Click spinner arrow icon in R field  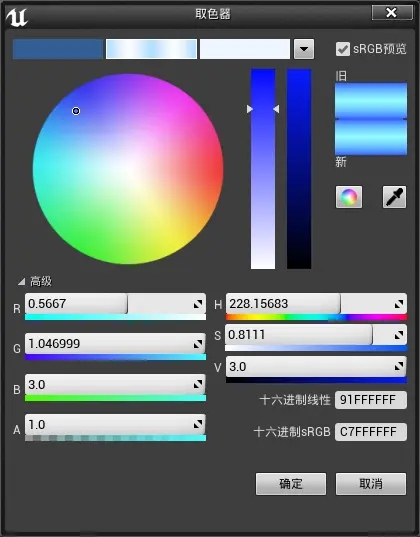pyautogui.click(x=198, y=304)
